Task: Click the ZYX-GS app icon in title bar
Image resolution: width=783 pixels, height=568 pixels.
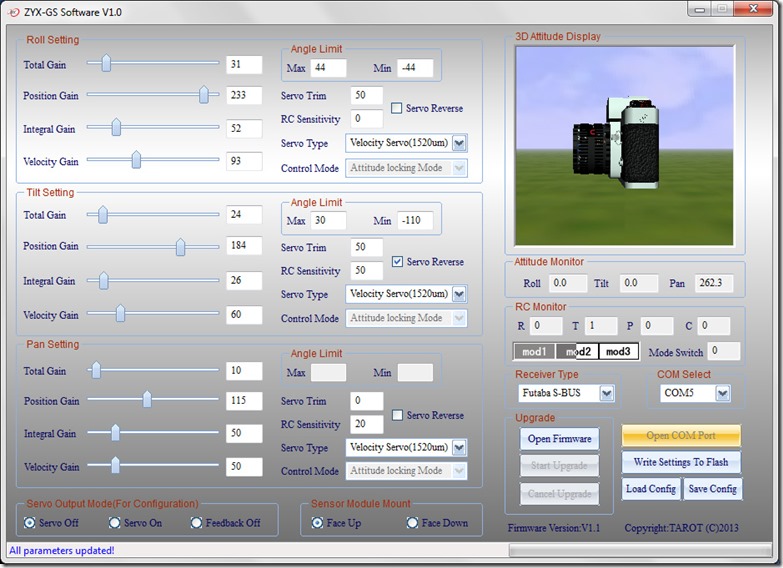Action: point(11,10)
